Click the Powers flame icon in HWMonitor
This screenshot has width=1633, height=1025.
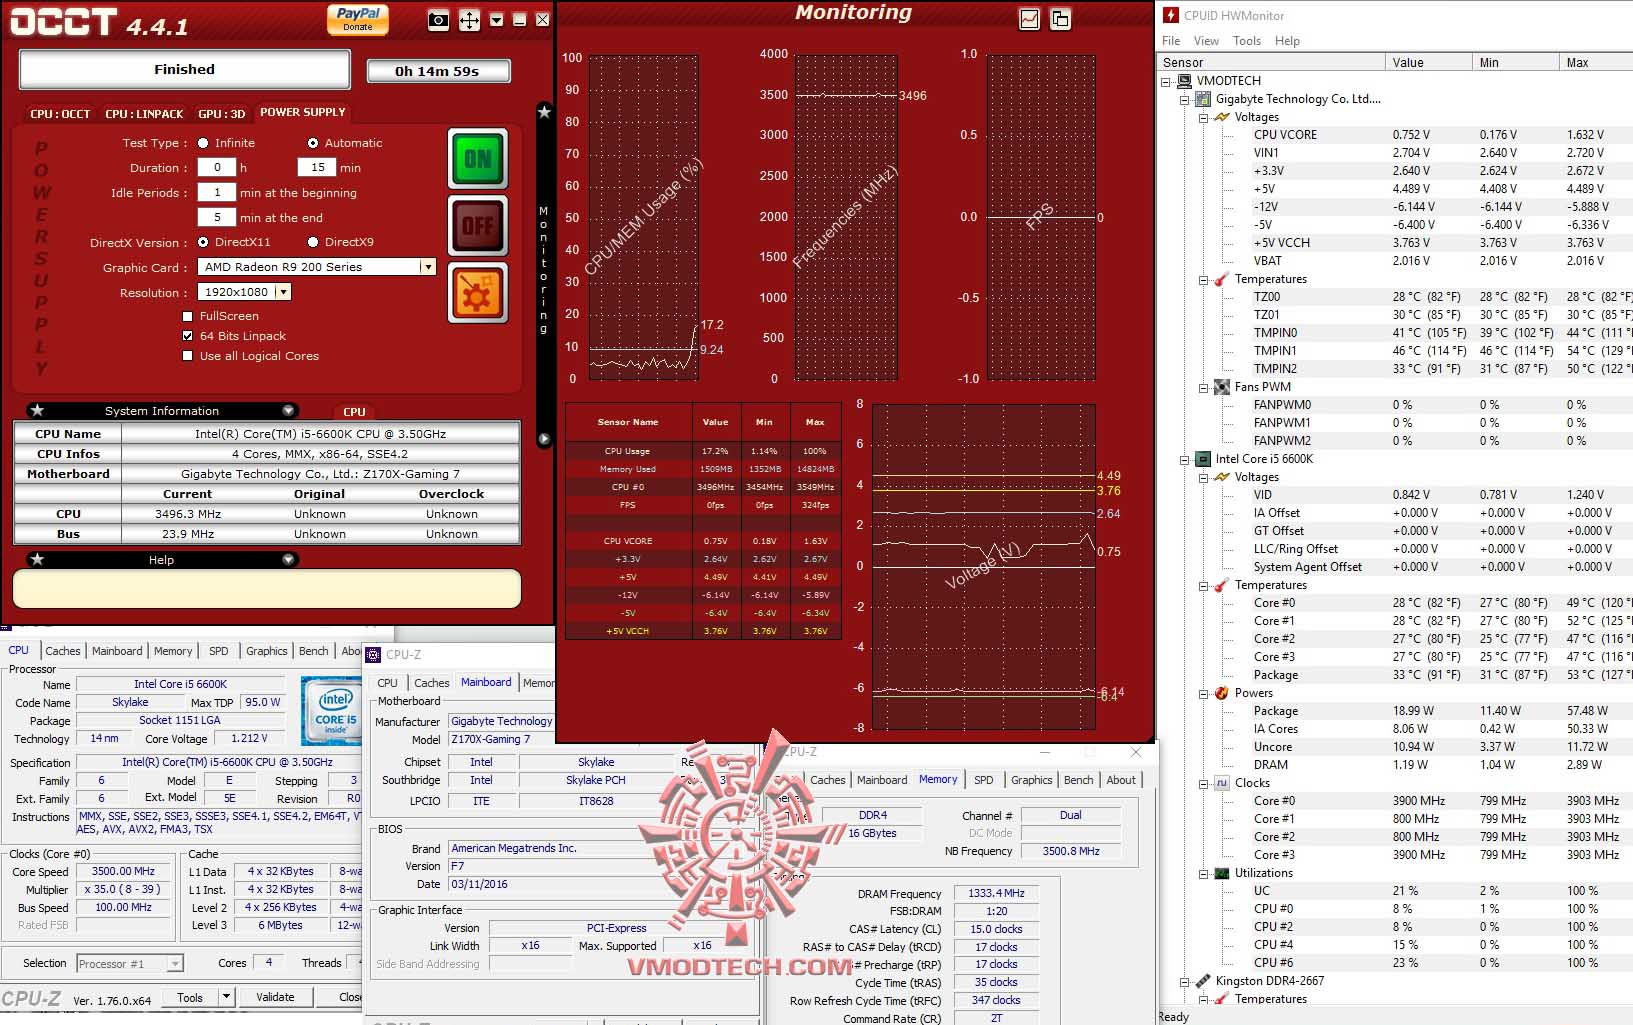(x=1221, y=693)
